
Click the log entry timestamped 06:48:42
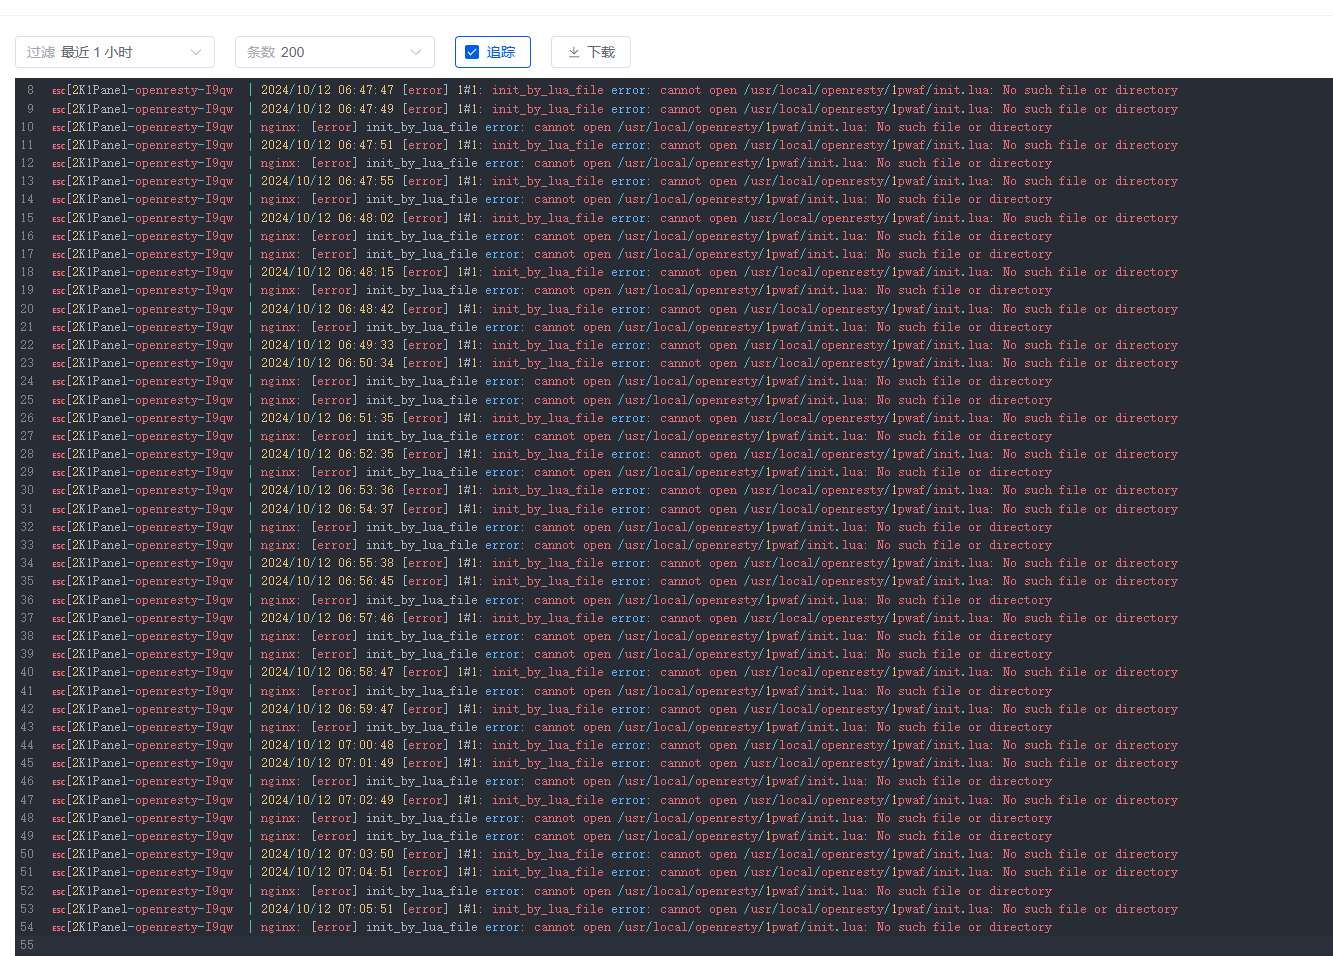tap(615, 309)
